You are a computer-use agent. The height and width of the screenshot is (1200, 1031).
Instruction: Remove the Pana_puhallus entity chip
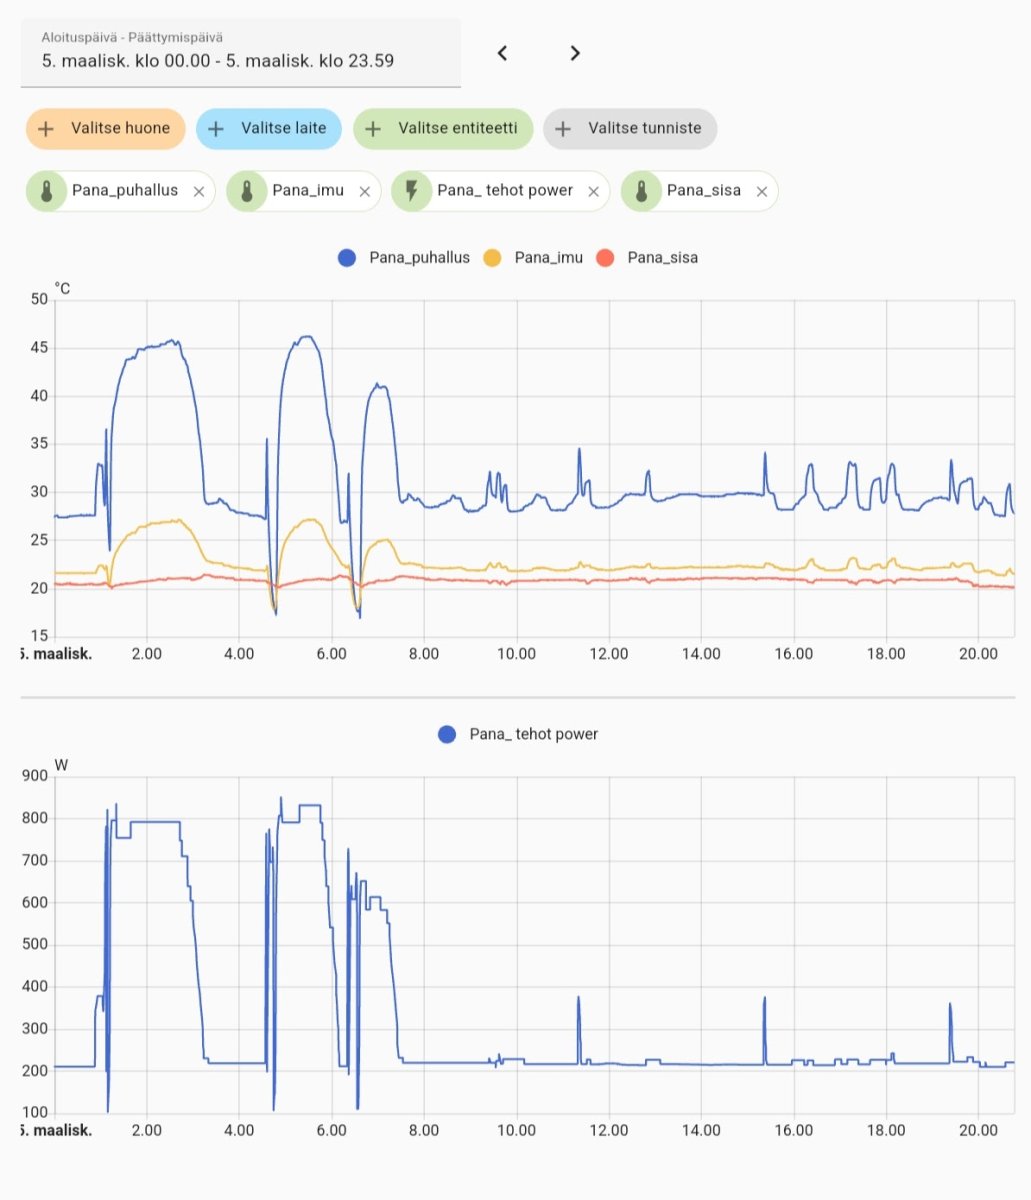[198, 191]
